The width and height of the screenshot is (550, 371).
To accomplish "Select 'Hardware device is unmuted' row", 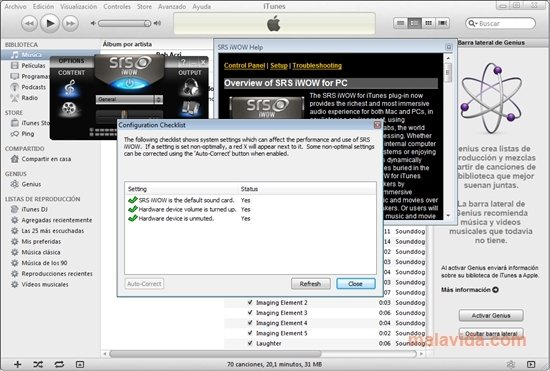I will tap(250, 218).
